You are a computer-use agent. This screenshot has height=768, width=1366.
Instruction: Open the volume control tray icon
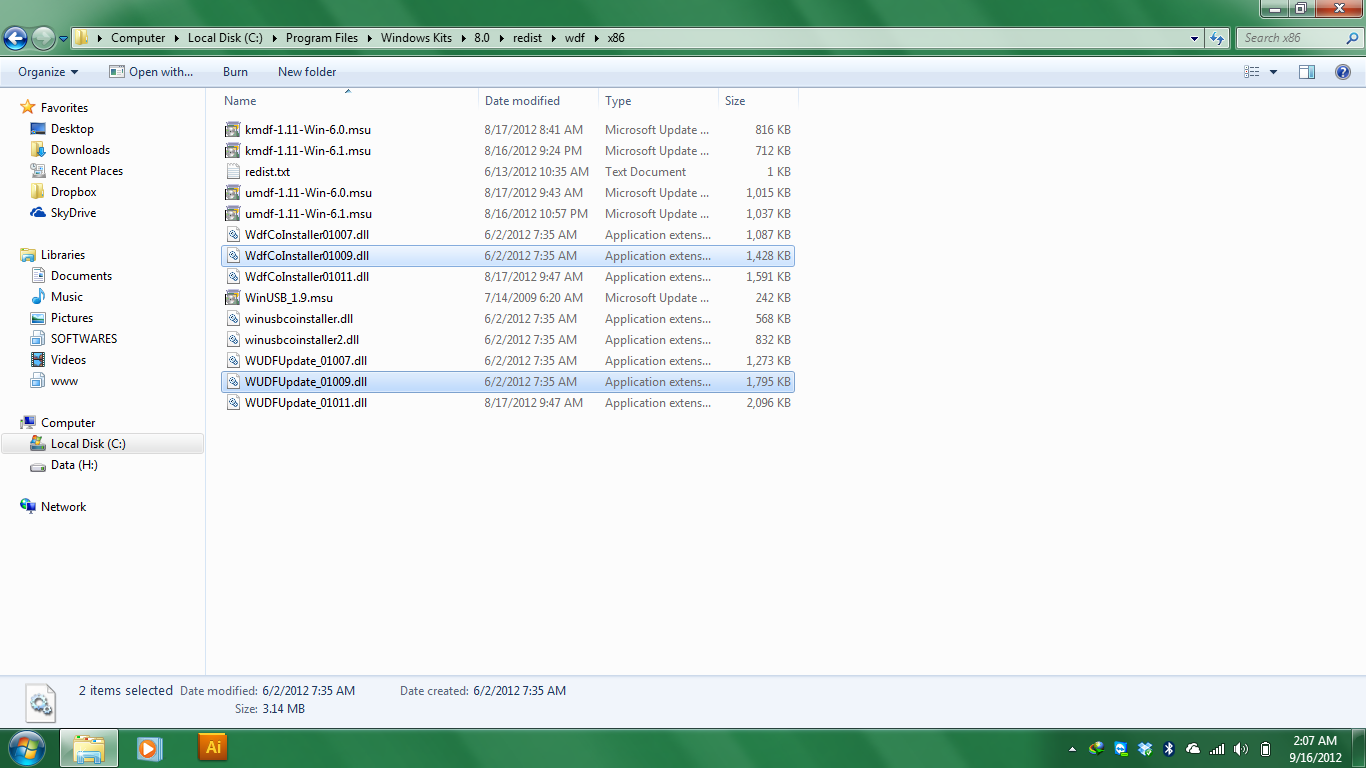1241,749
